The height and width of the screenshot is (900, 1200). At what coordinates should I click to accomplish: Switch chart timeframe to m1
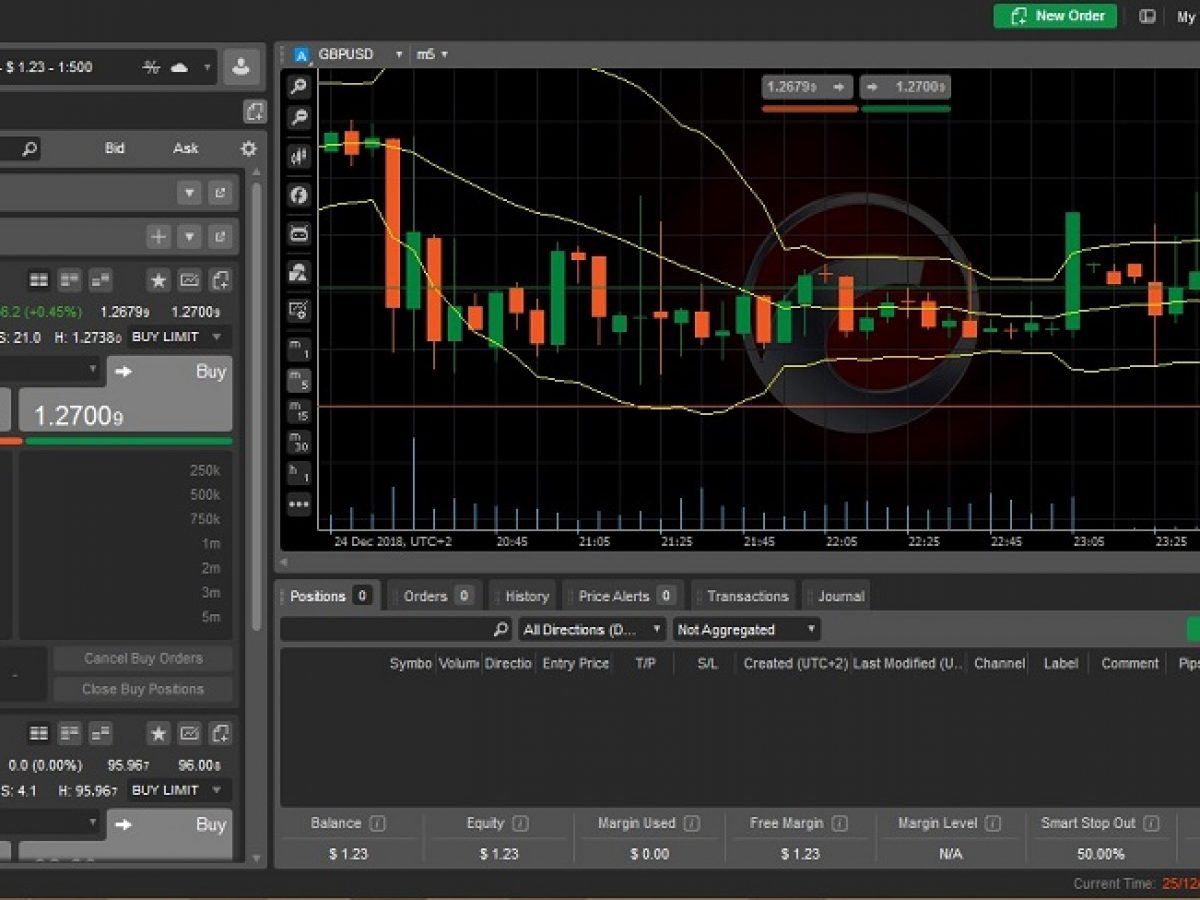[298, 350]
